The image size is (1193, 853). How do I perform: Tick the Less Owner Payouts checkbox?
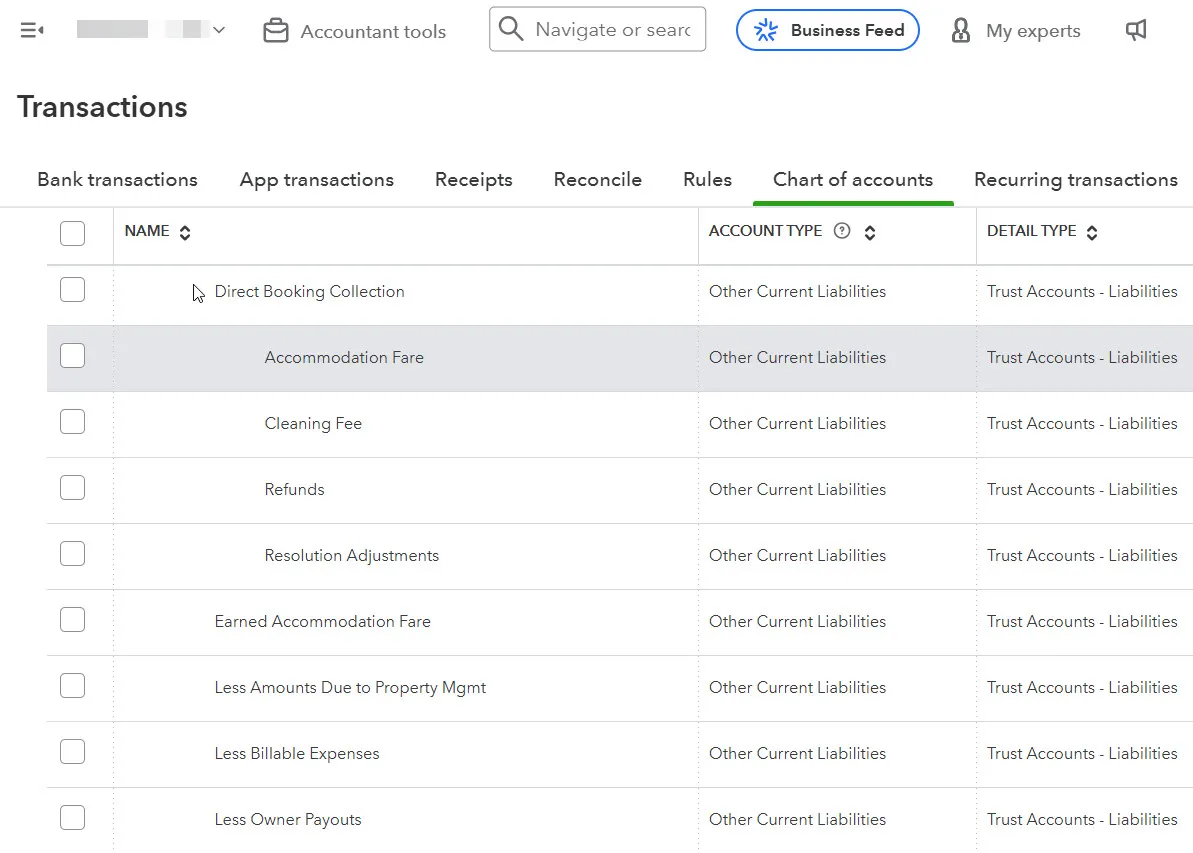73,818
